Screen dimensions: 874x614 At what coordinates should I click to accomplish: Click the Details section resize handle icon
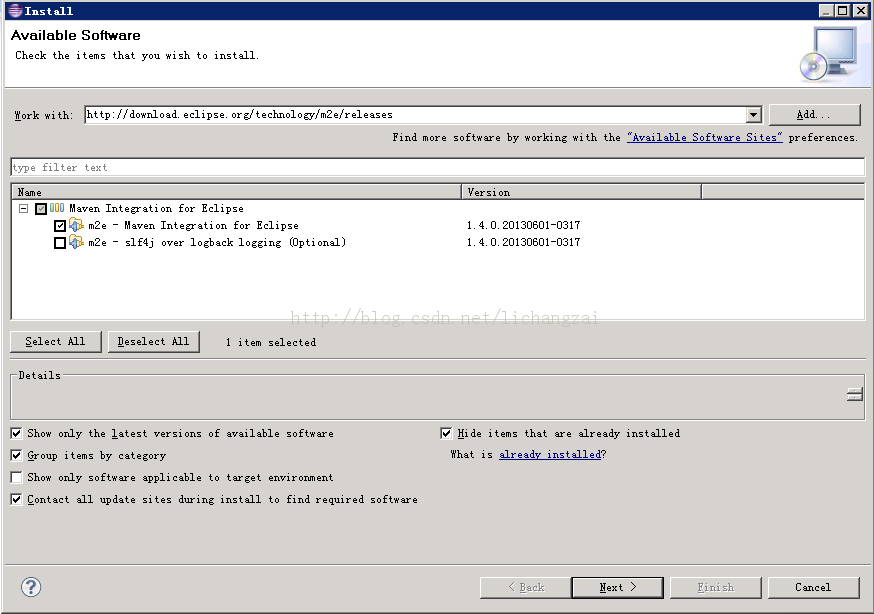[854, 395]
